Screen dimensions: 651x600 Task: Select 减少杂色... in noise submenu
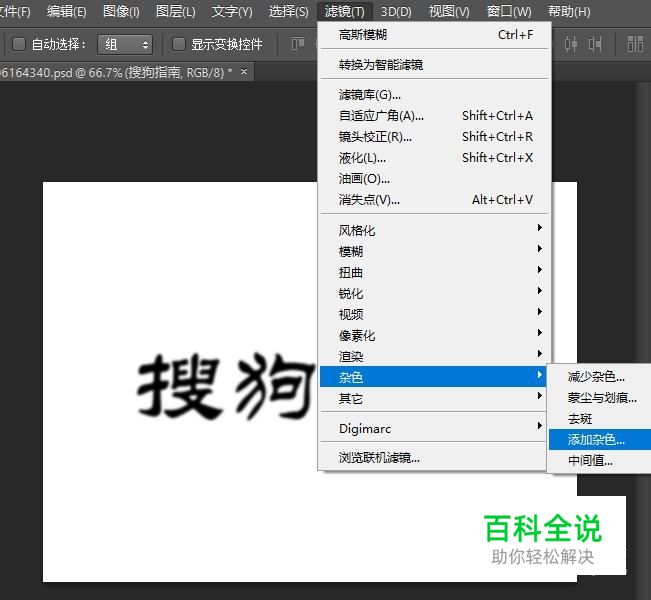click(600, 377)
